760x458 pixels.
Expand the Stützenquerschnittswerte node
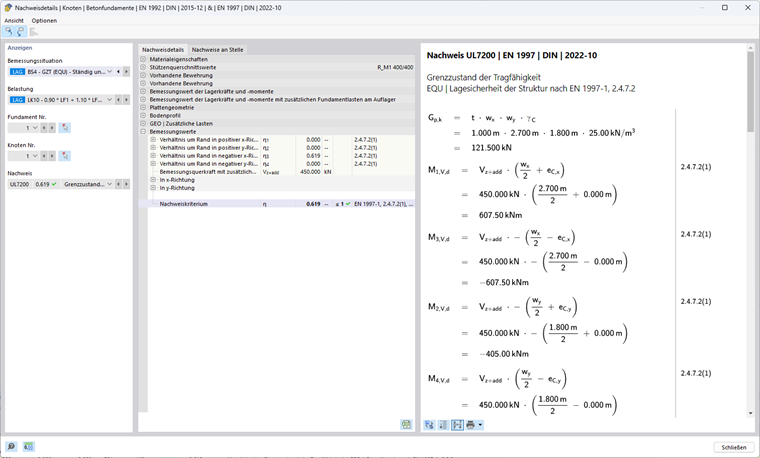pyautogui.click(x=143, y=67)
